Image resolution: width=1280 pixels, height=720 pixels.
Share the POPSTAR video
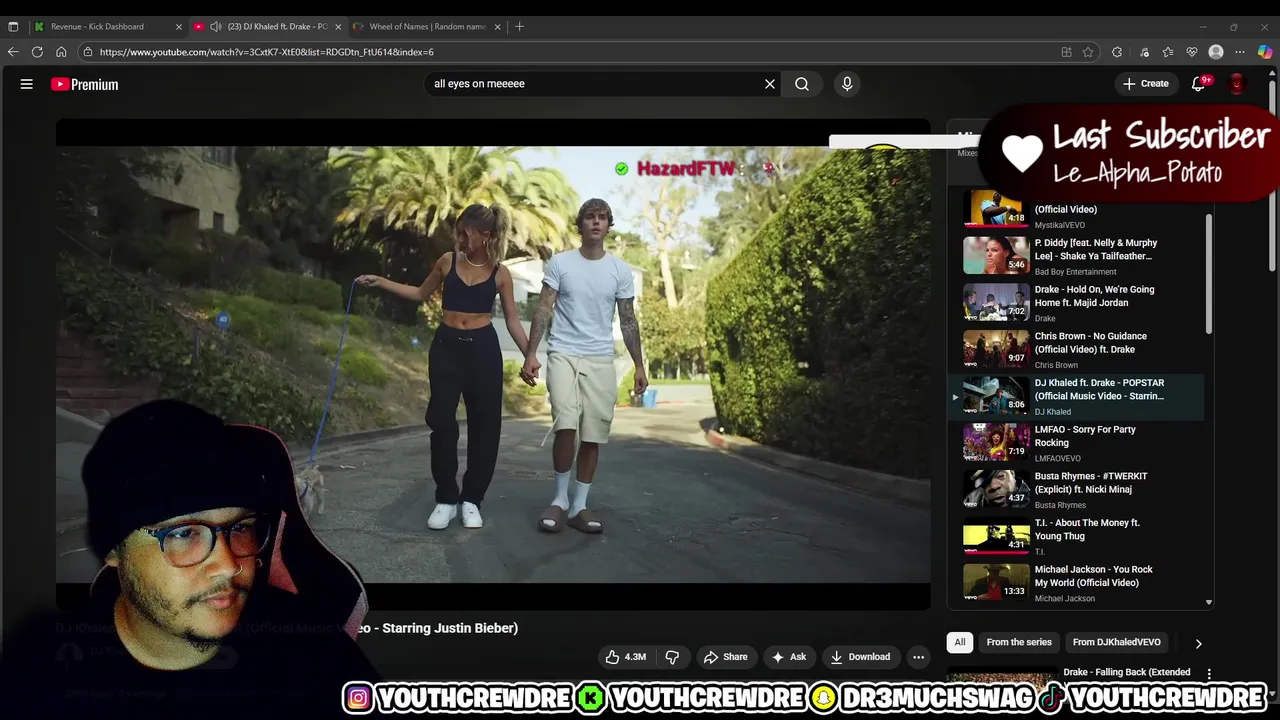[726, 657]
